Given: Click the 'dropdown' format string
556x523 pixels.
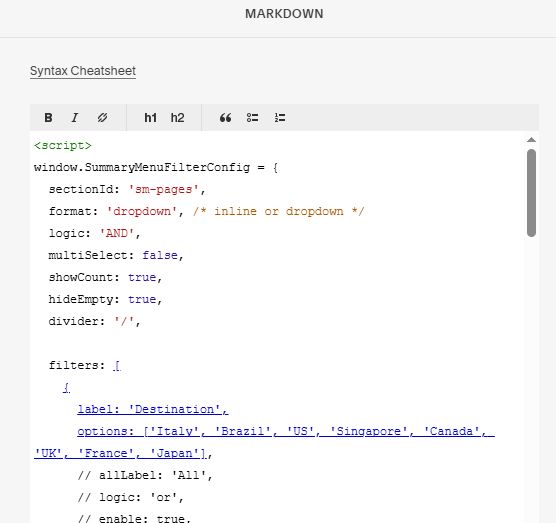Looking at the screenshot, I should pos(142,211).
